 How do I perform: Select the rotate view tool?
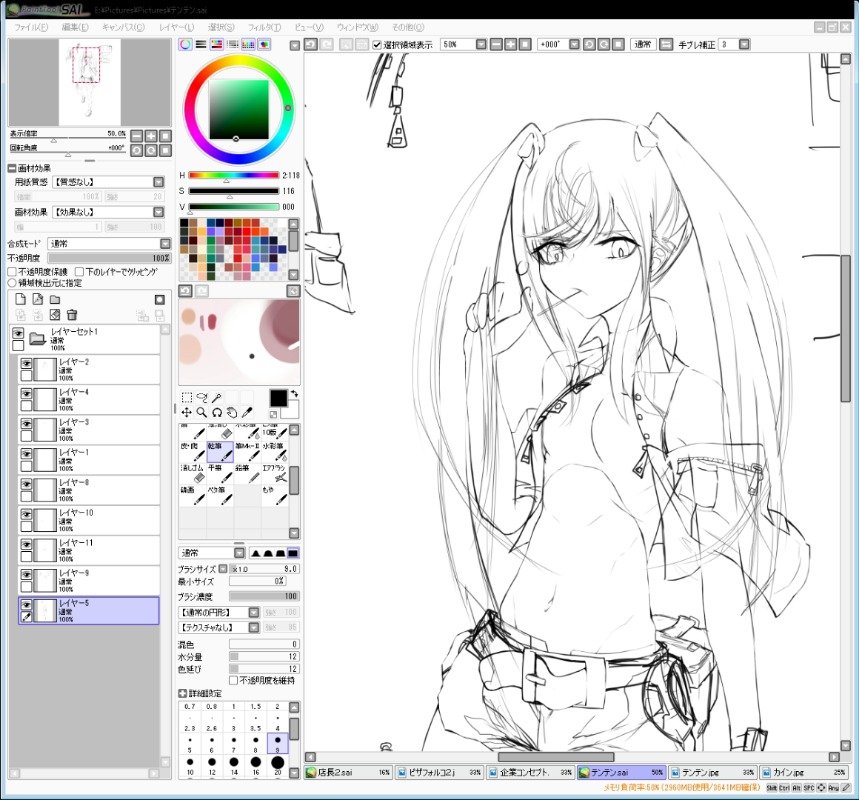[x=217, y=412]
